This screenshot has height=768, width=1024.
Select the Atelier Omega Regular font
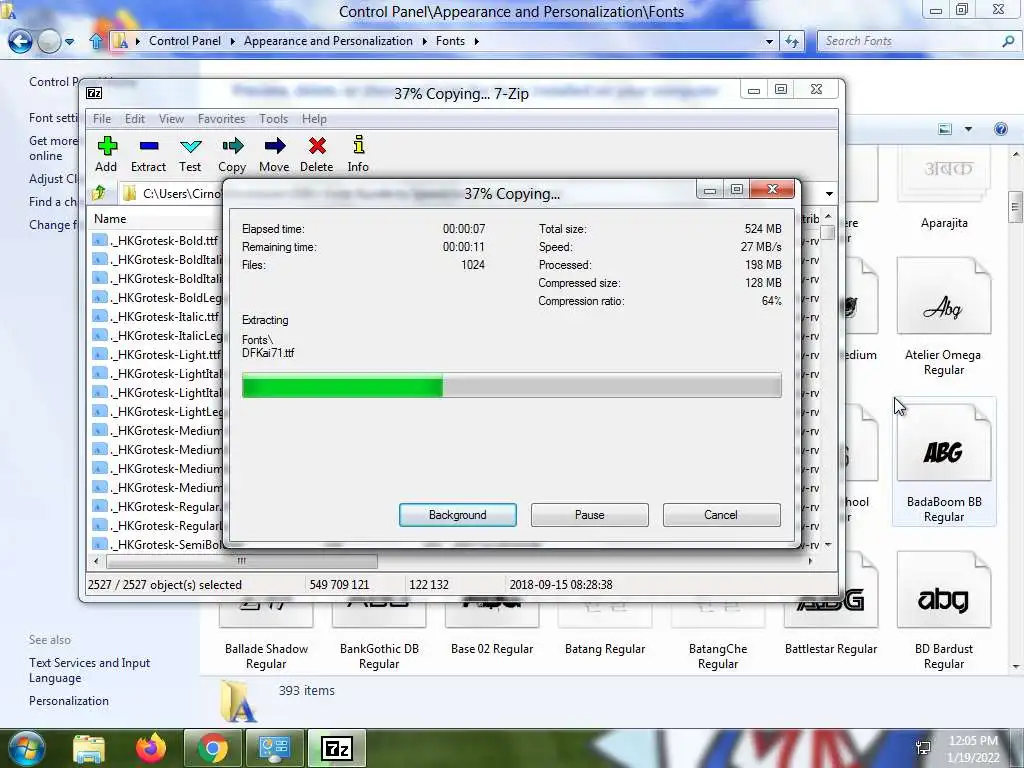pos(944,317)
